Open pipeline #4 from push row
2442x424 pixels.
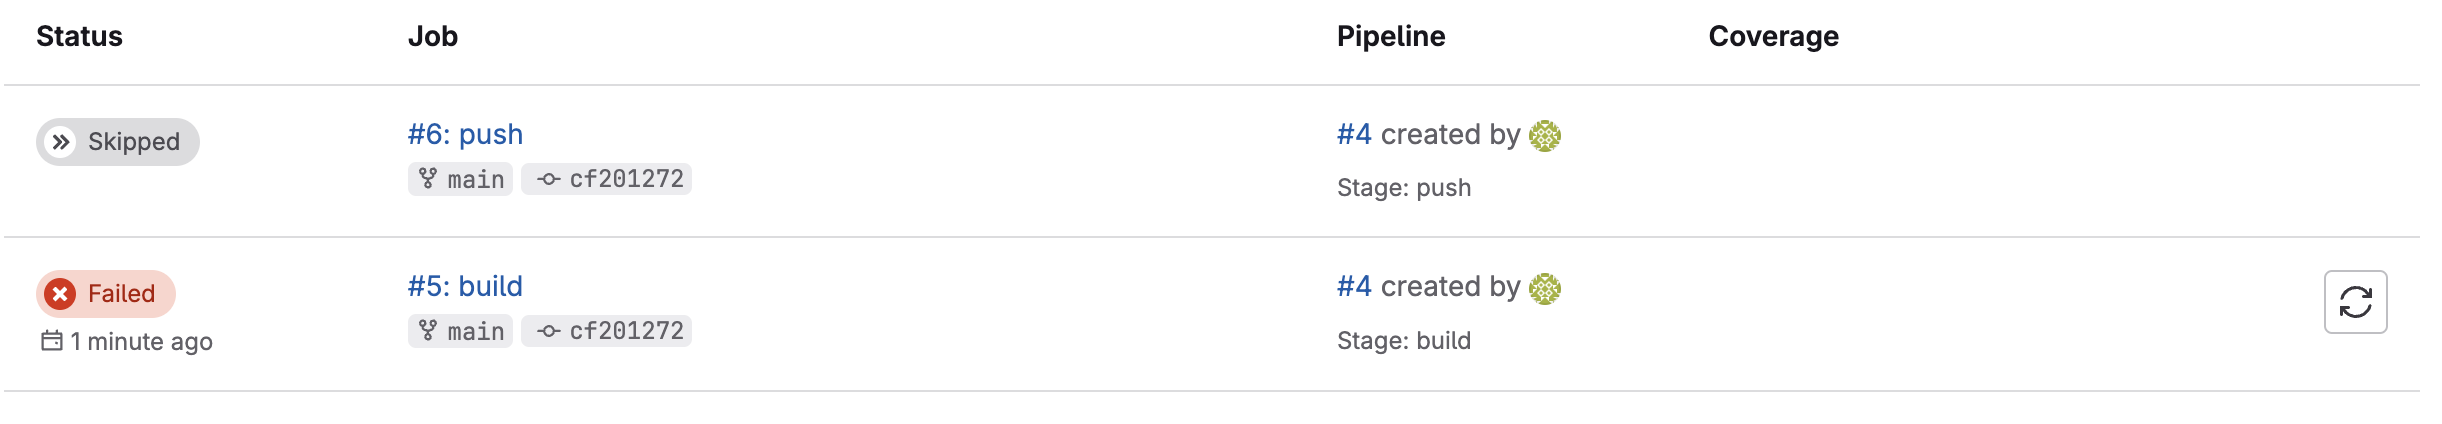[x=1354, y=134]
